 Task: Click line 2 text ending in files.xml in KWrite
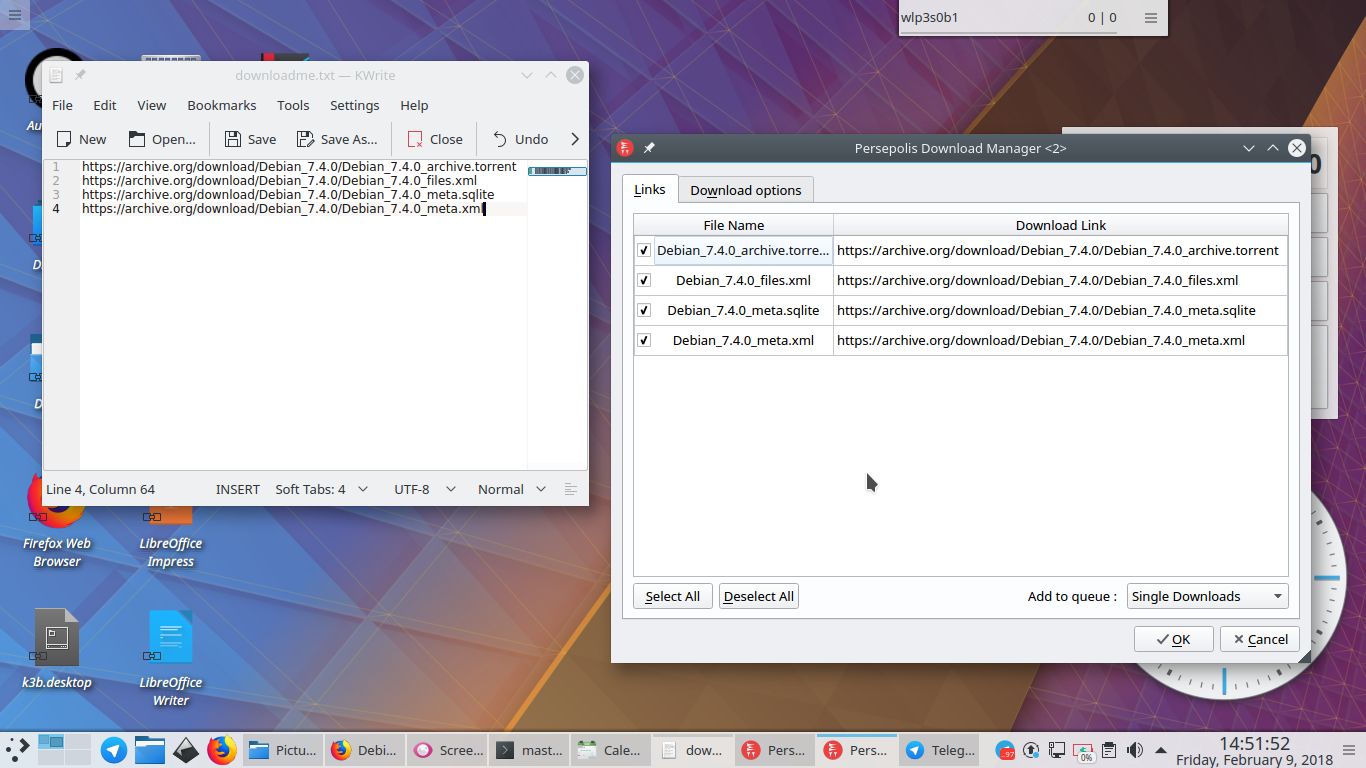click(x=279, y=181)
